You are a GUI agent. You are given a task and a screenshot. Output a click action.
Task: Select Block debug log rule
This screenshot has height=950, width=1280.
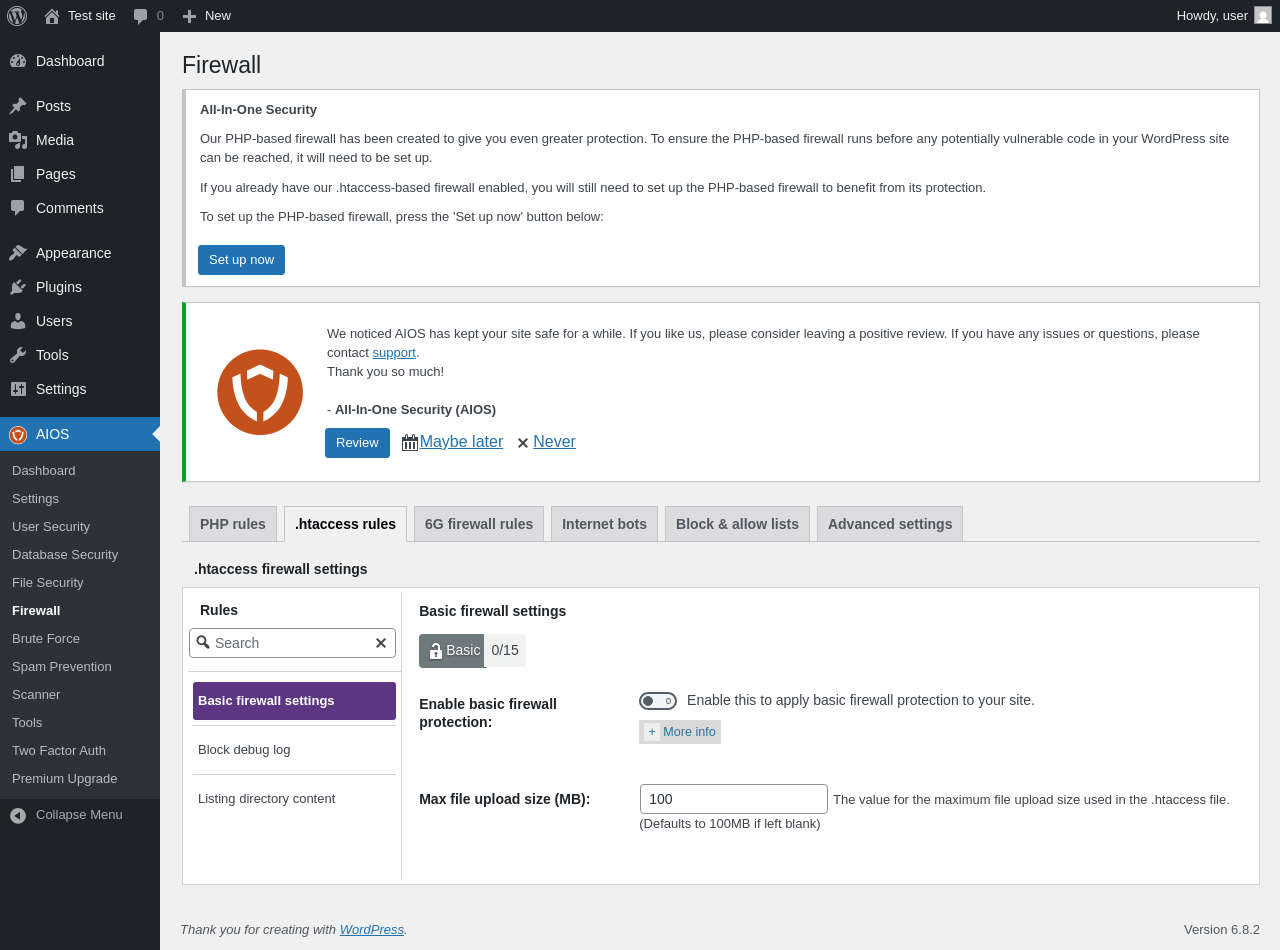click(x=294, y=750)
